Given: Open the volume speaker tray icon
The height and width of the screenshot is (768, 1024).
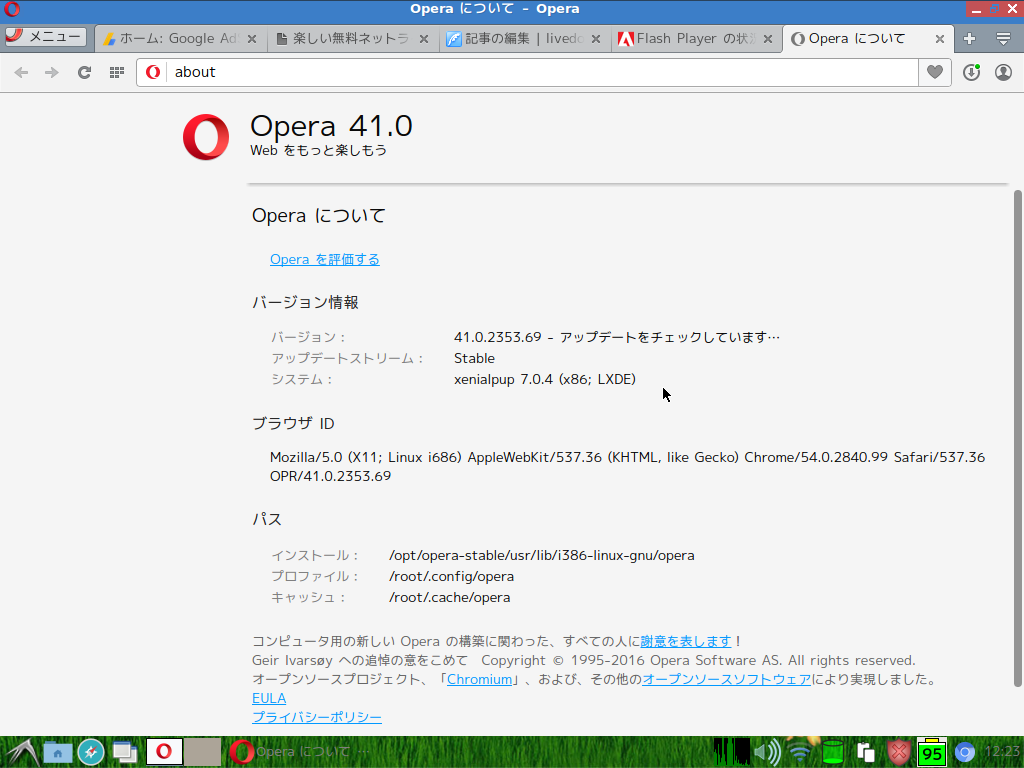Looking at the screenshot, I should click(x=767, y=752).
